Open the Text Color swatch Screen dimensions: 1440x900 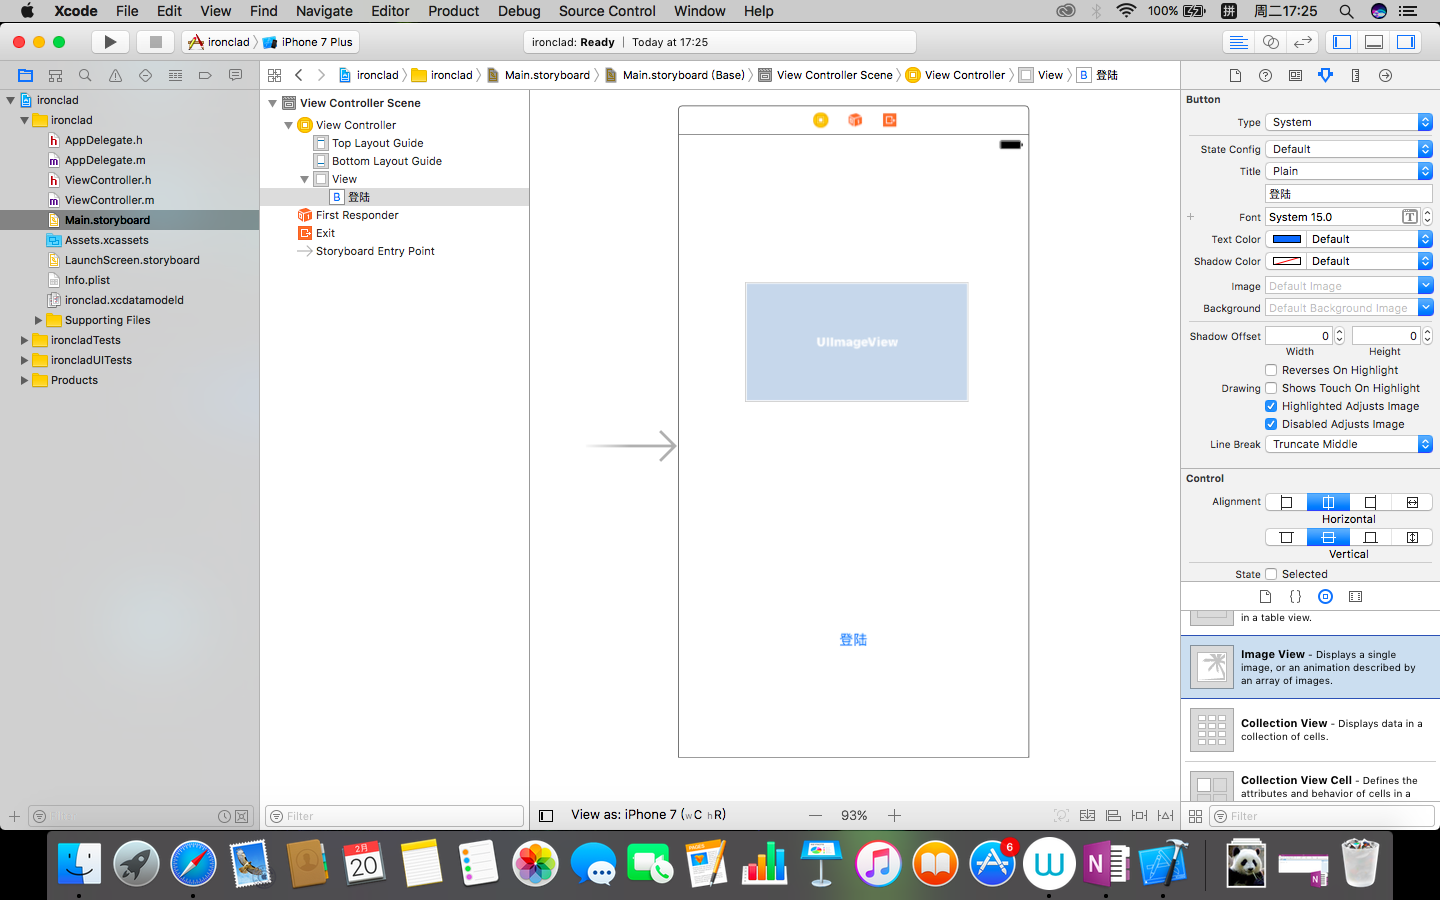click(1286, 239)
